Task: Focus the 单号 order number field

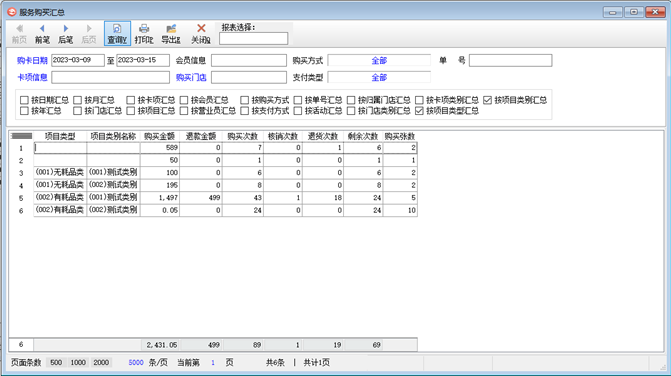Action: (x=511, y=60)
